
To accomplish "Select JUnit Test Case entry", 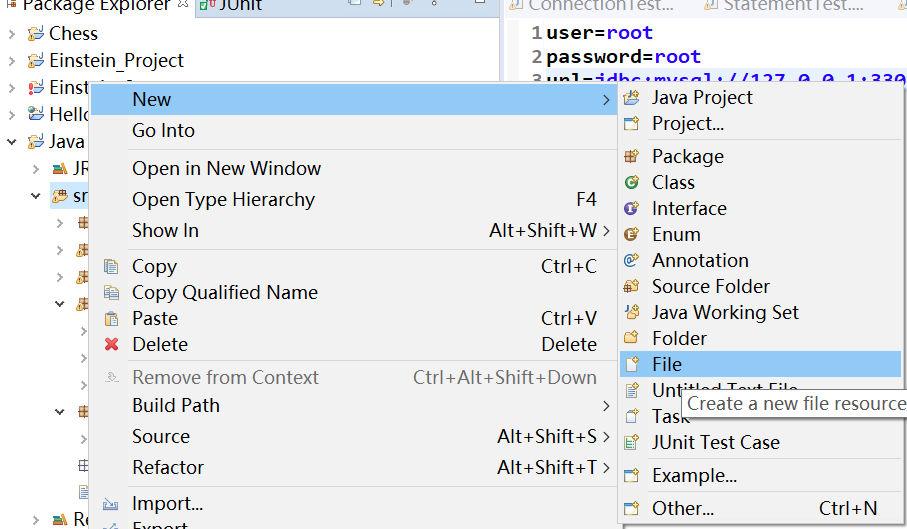I will 760,442.
